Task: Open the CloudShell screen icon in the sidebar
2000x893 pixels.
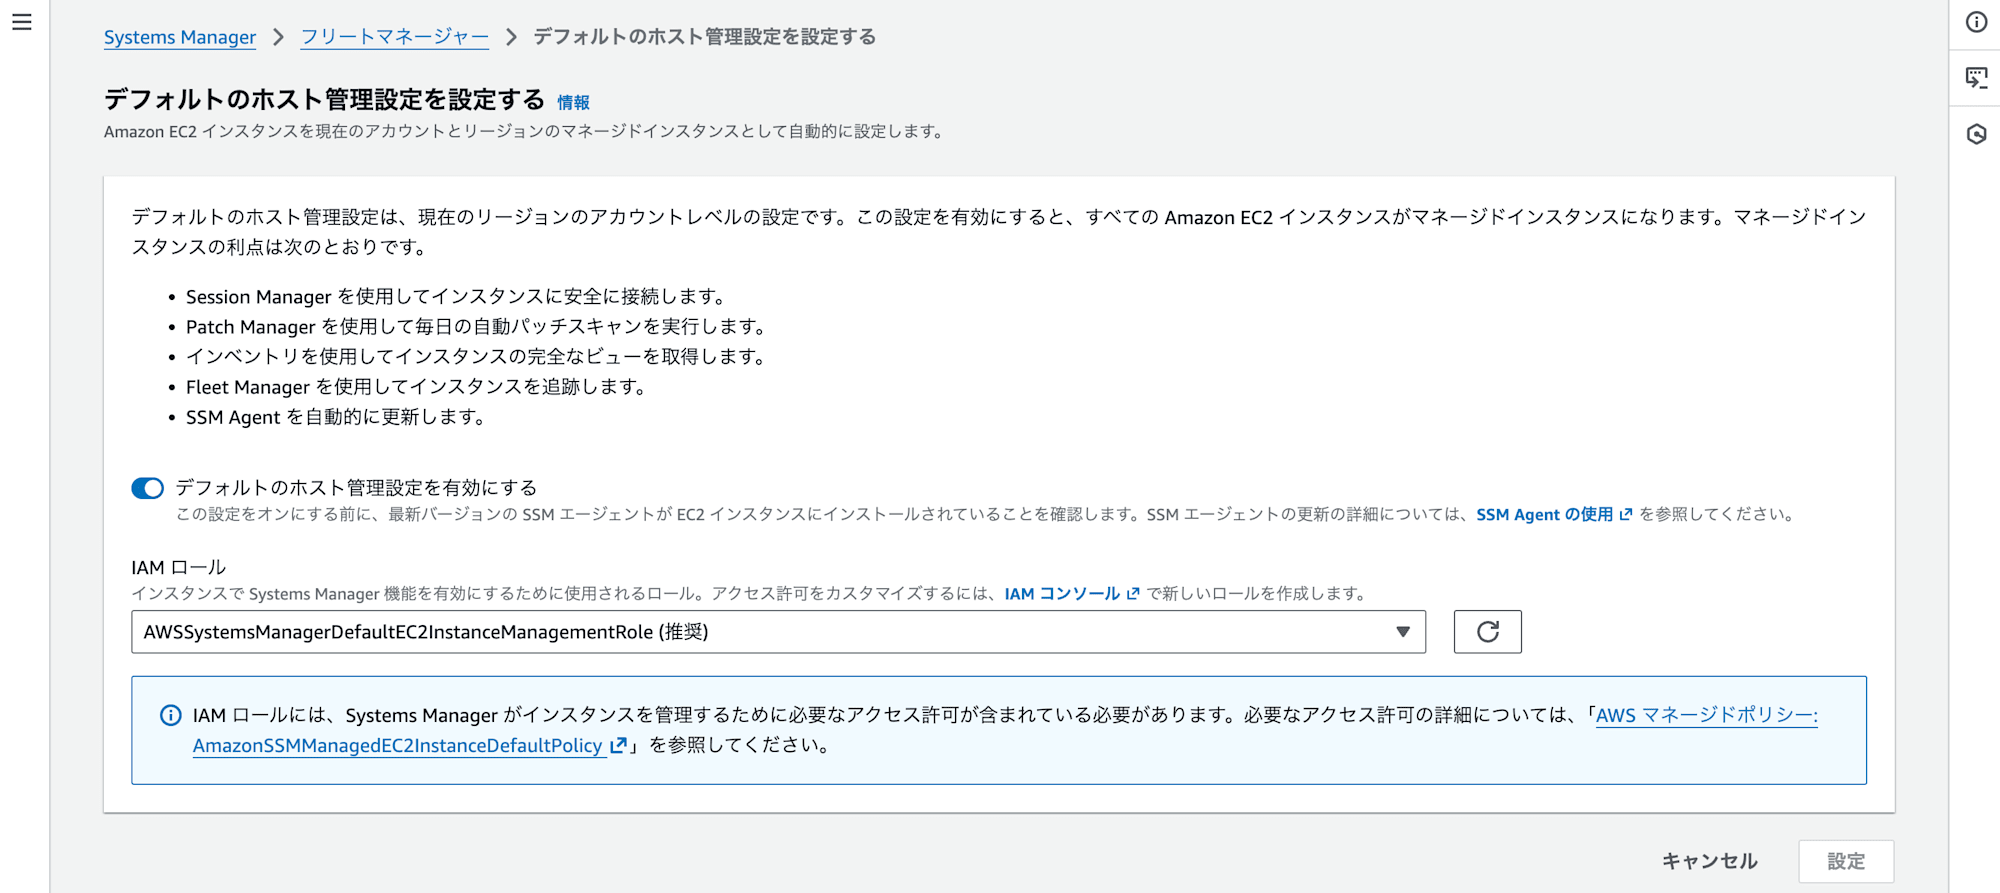Action: click(1976, 78)
